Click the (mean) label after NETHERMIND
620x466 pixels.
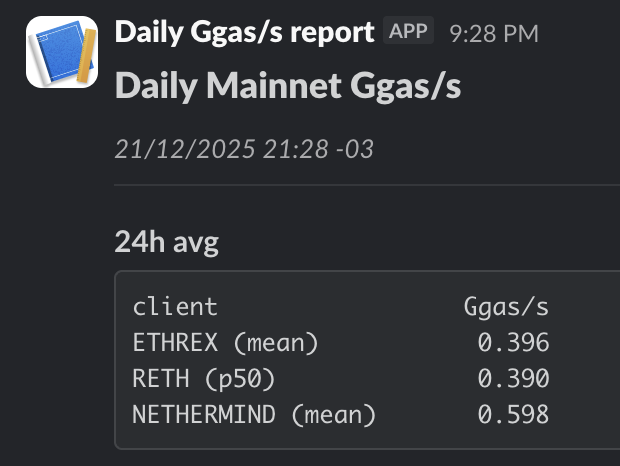pos(333,415)
